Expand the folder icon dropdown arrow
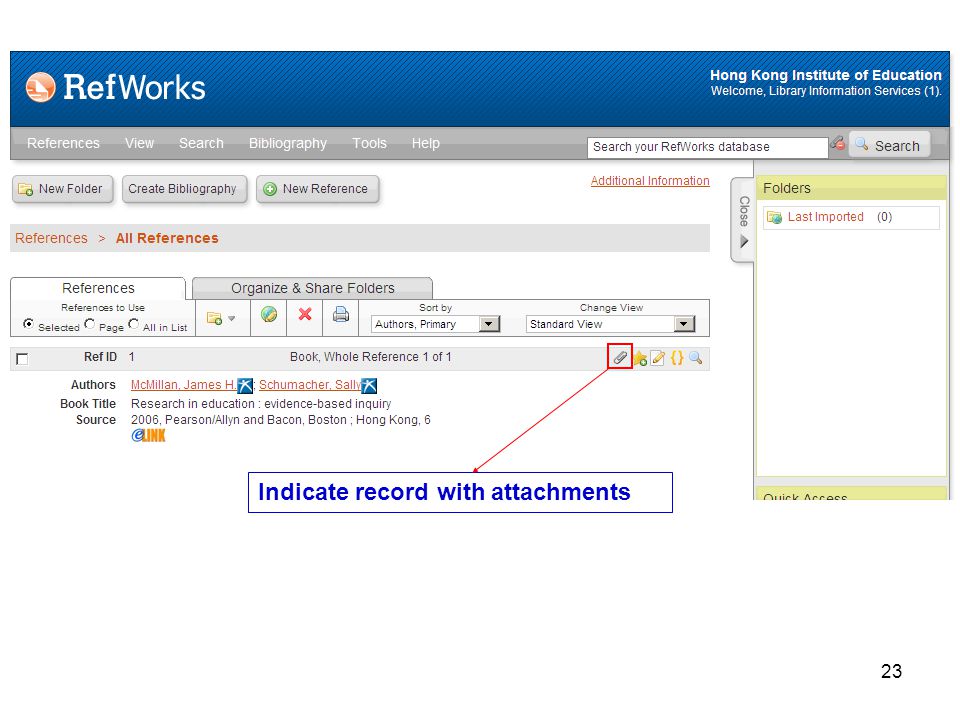This screenshot has height=720, width=960. coord(231,318)
